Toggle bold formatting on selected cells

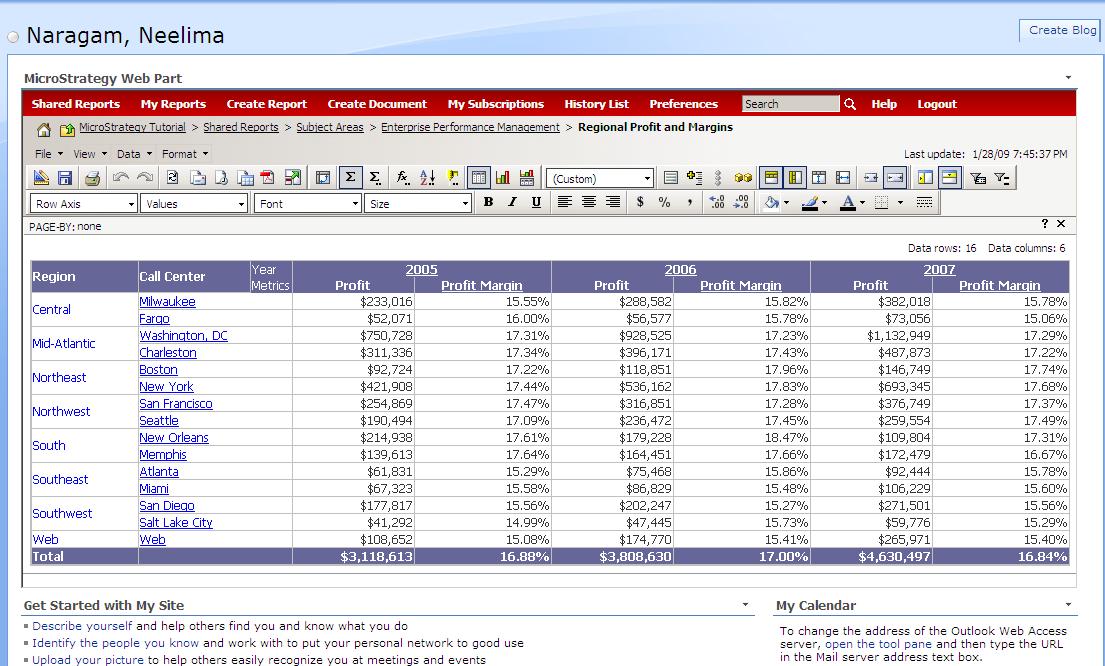click(x=488, y=201)
